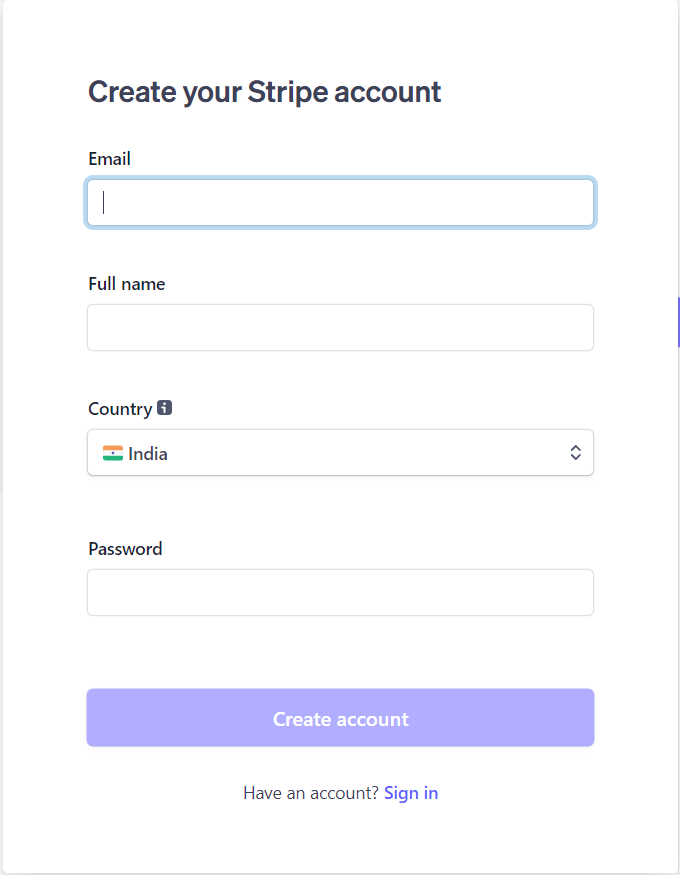Click the Password label text

[125, 548]
